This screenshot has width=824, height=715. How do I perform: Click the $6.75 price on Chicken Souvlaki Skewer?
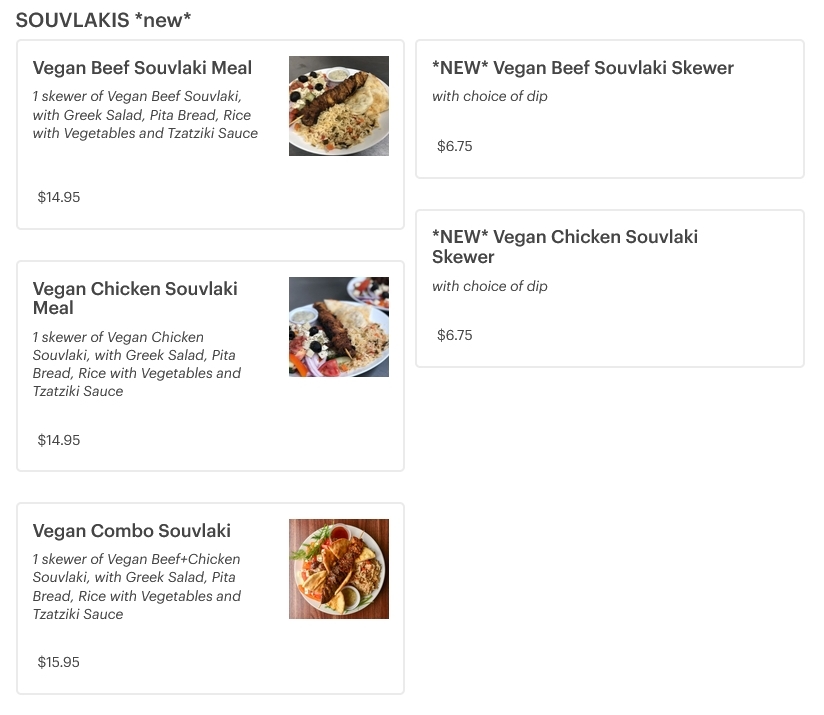[455, 335]
